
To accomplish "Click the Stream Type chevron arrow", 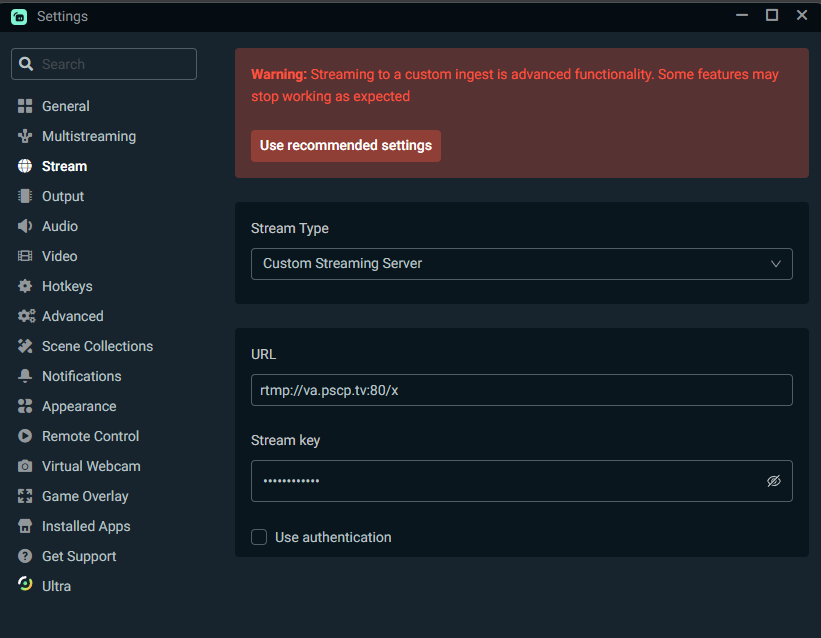I will tap(776, 264).
